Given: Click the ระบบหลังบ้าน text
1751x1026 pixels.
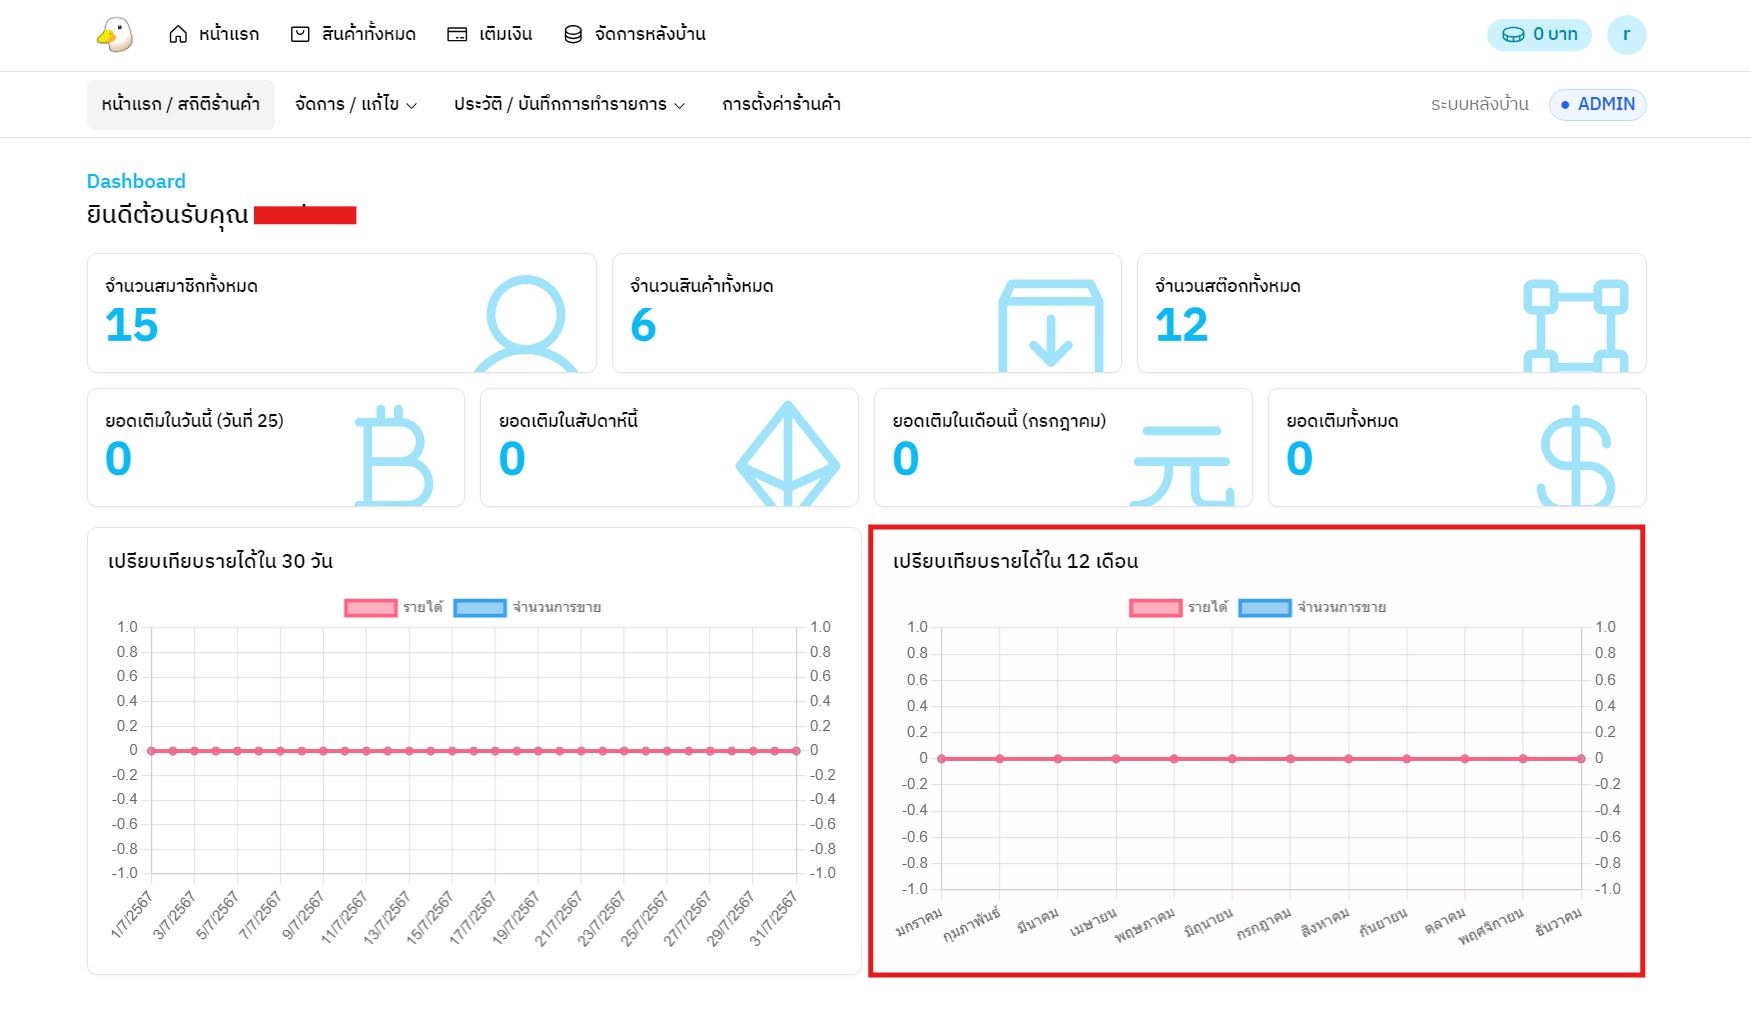Looking at the screenshot, I should click(x=1479, y=105).
